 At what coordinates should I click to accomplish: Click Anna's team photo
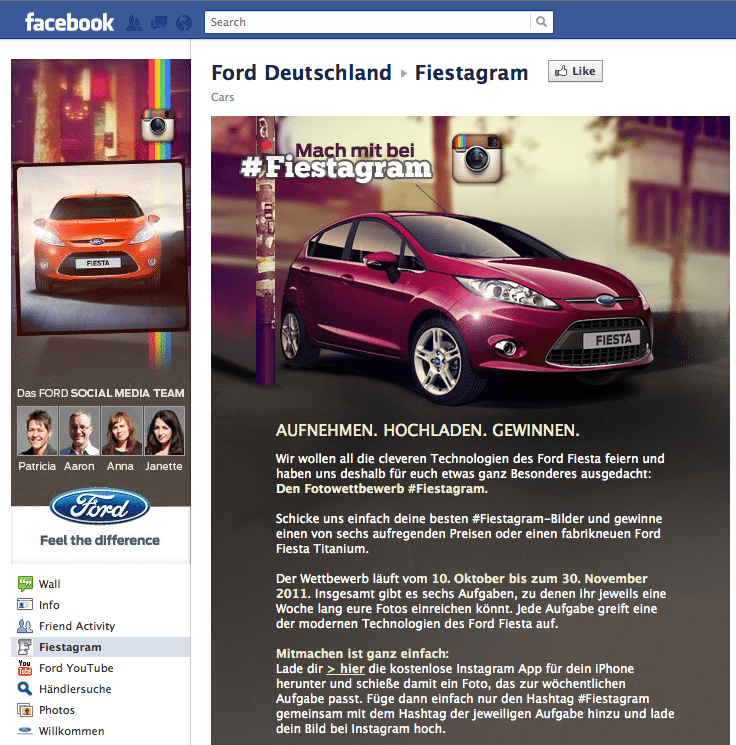pyautogui.click(x=122, y=430)
